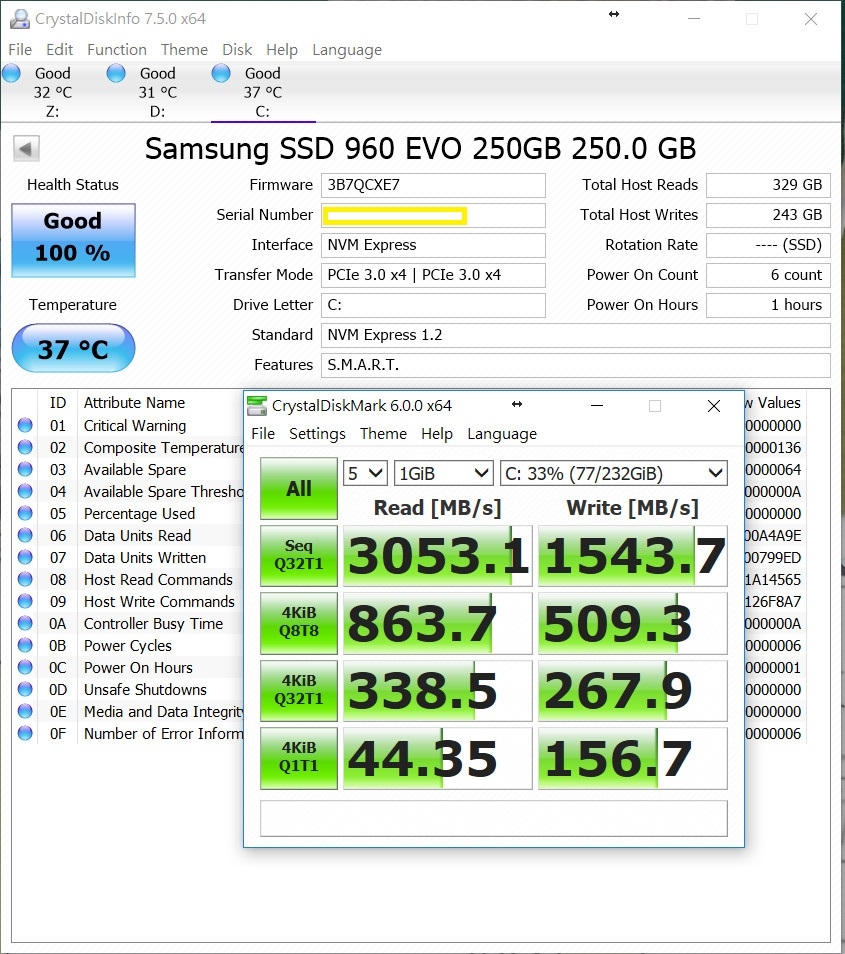Run all benchmarks with the All button
The image size is (845, 954).
pyautogui.click(x=299, y=488)
